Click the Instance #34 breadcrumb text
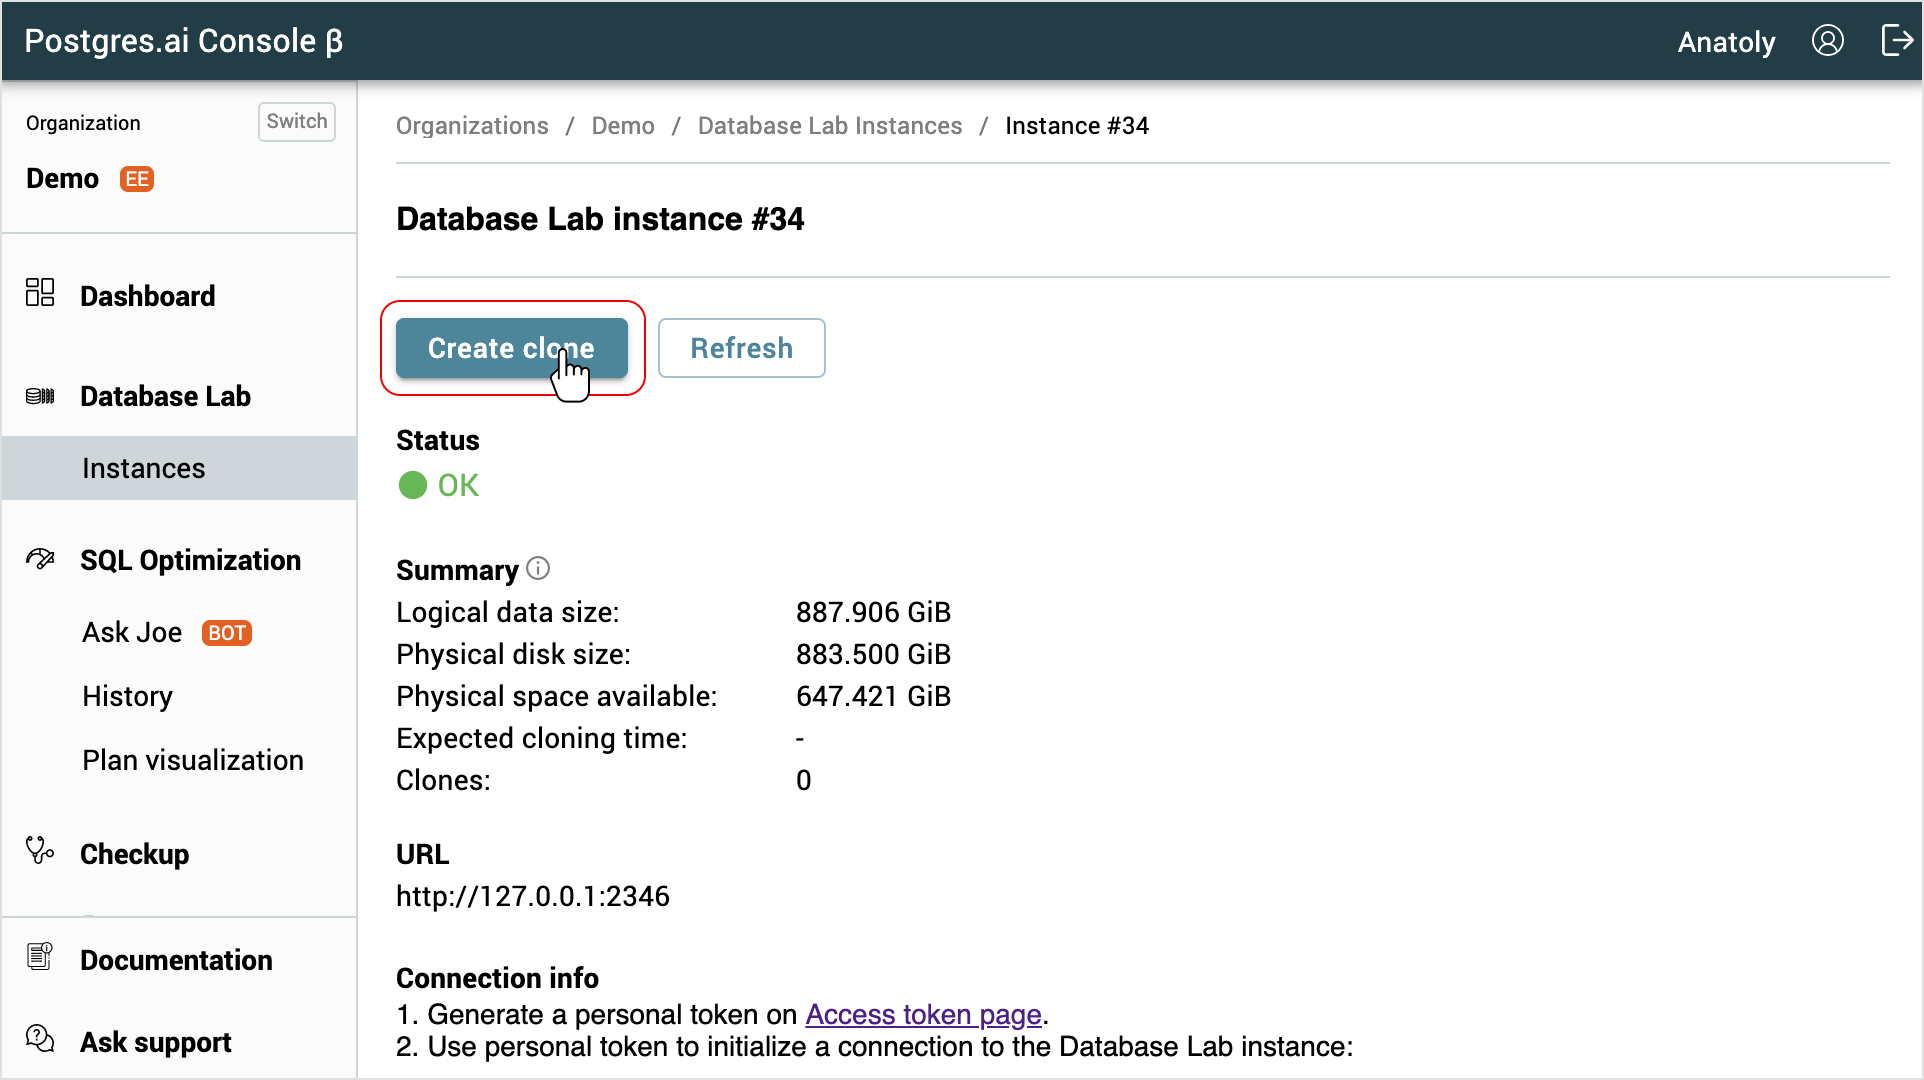 pos(1077,126)
